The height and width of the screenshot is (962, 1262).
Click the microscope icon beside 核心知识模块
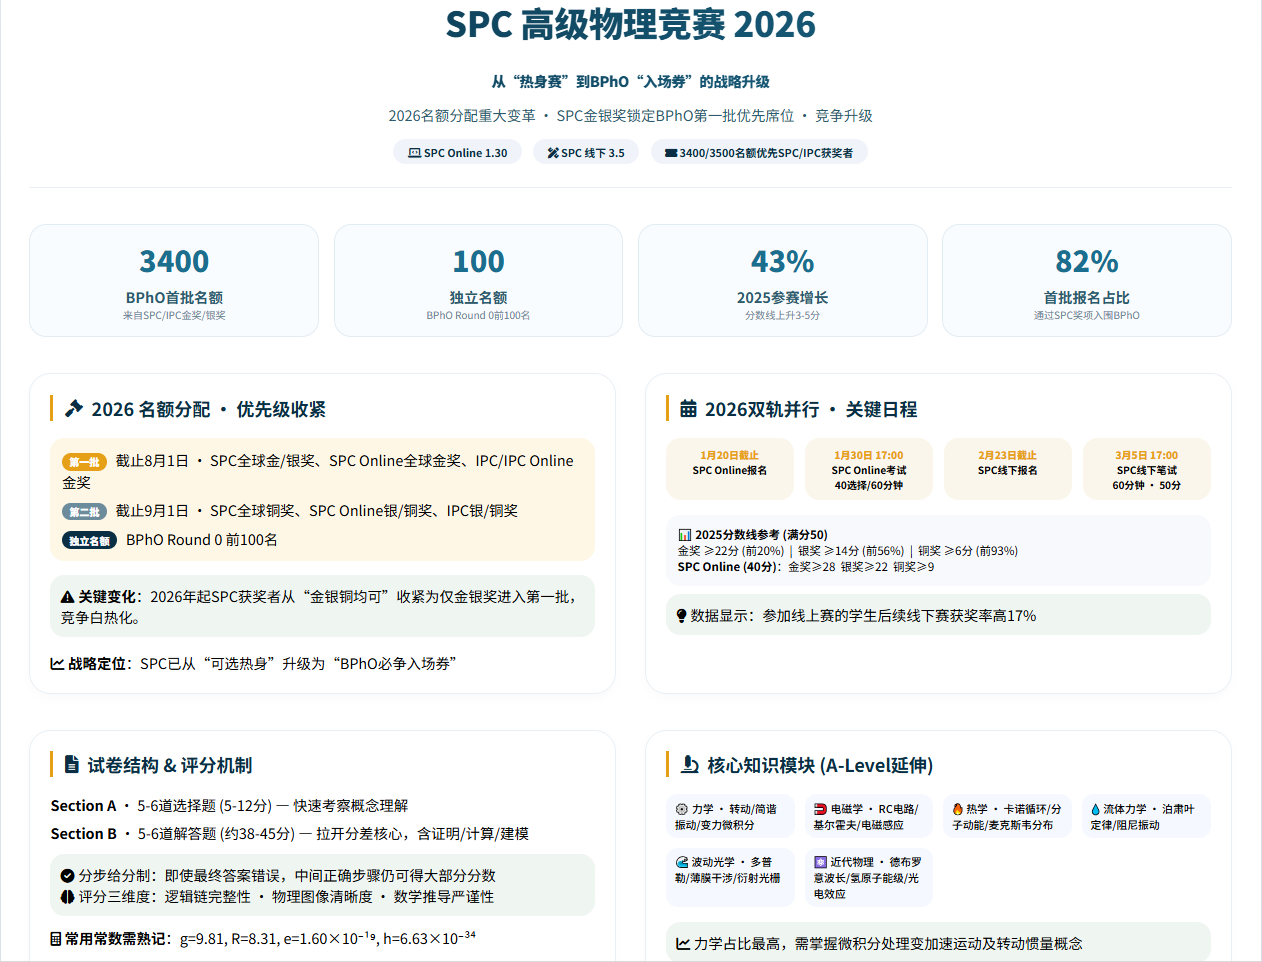(x=690, y=765)
